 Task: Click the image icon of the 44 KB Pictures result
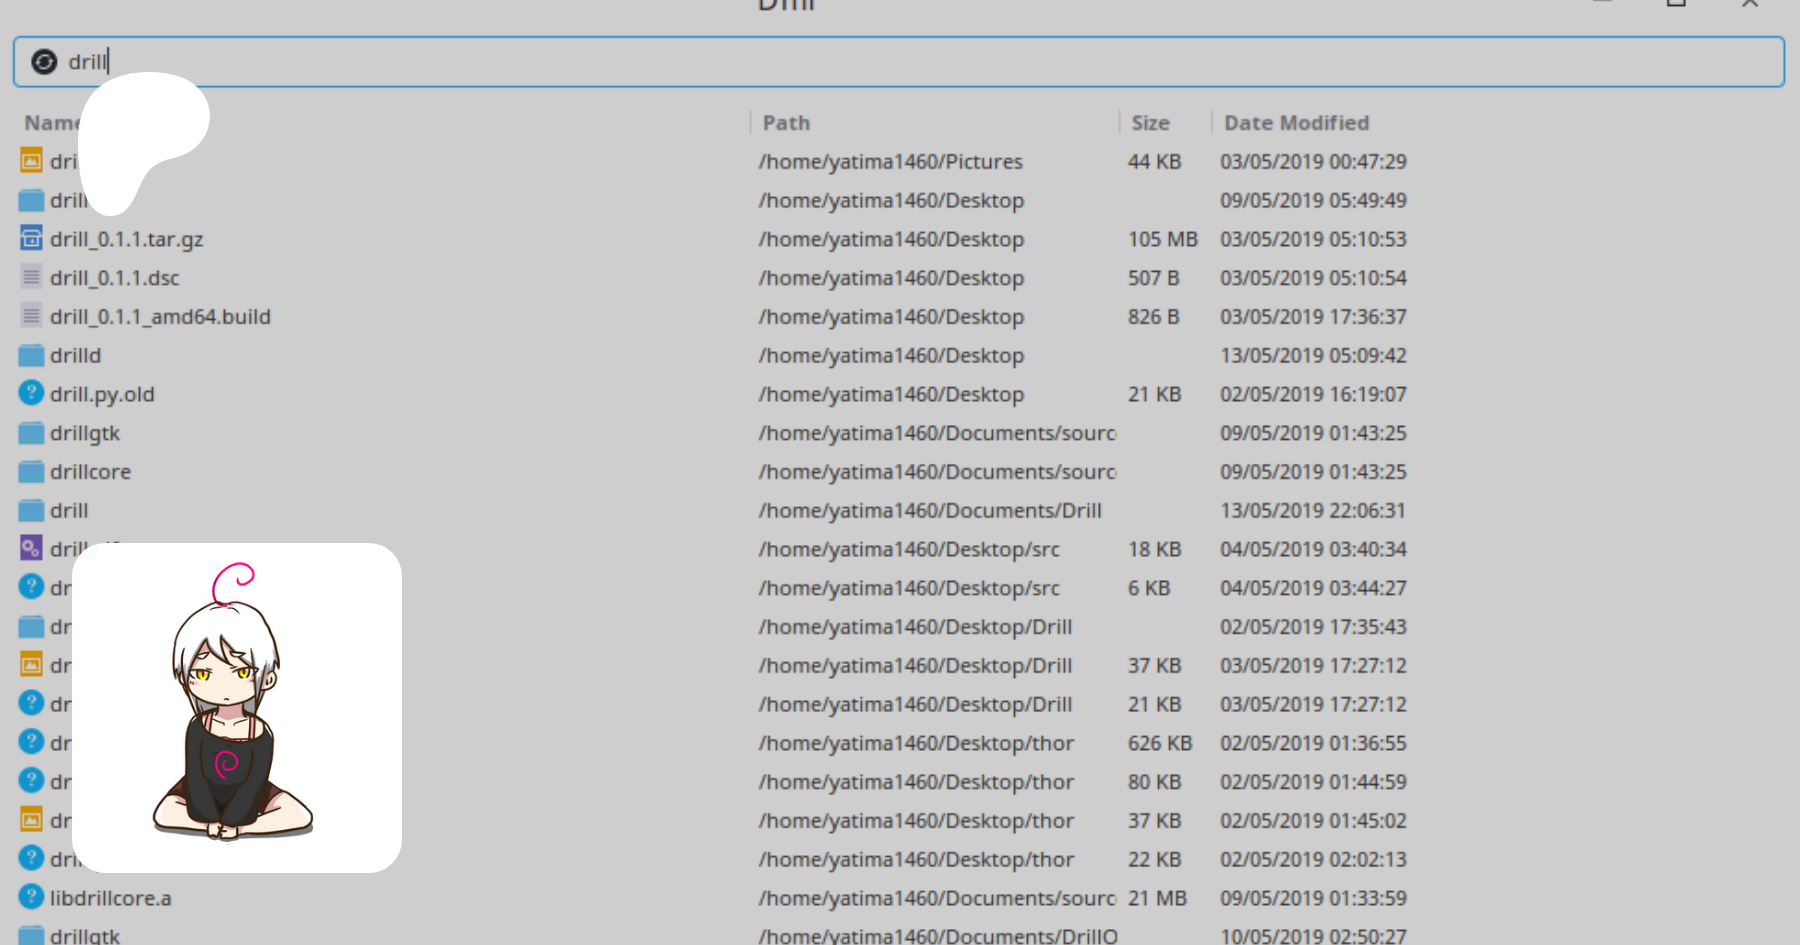(31, 160)
